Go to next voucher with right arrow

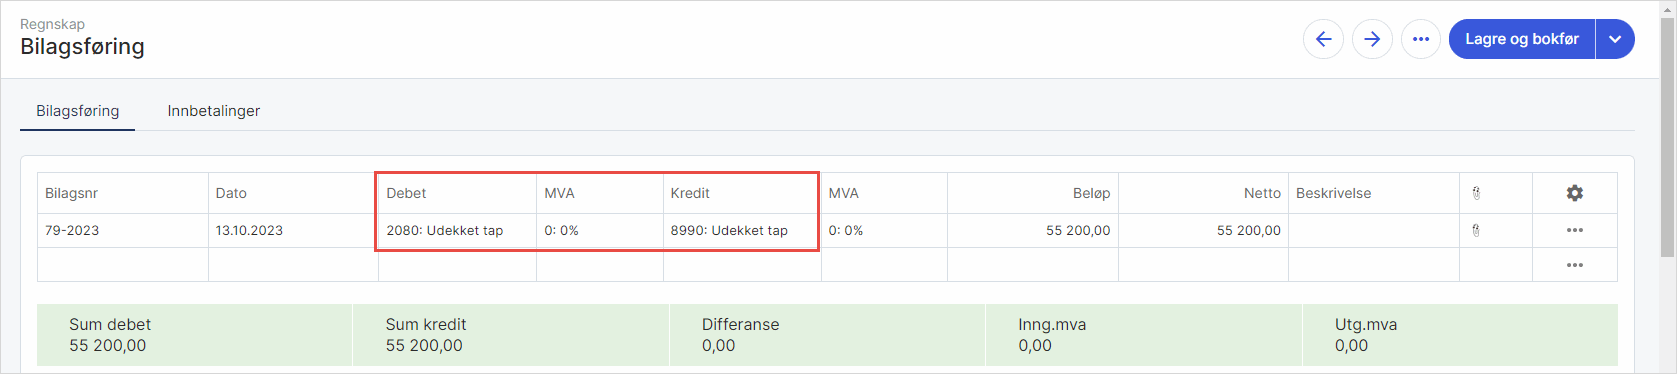1372,39
